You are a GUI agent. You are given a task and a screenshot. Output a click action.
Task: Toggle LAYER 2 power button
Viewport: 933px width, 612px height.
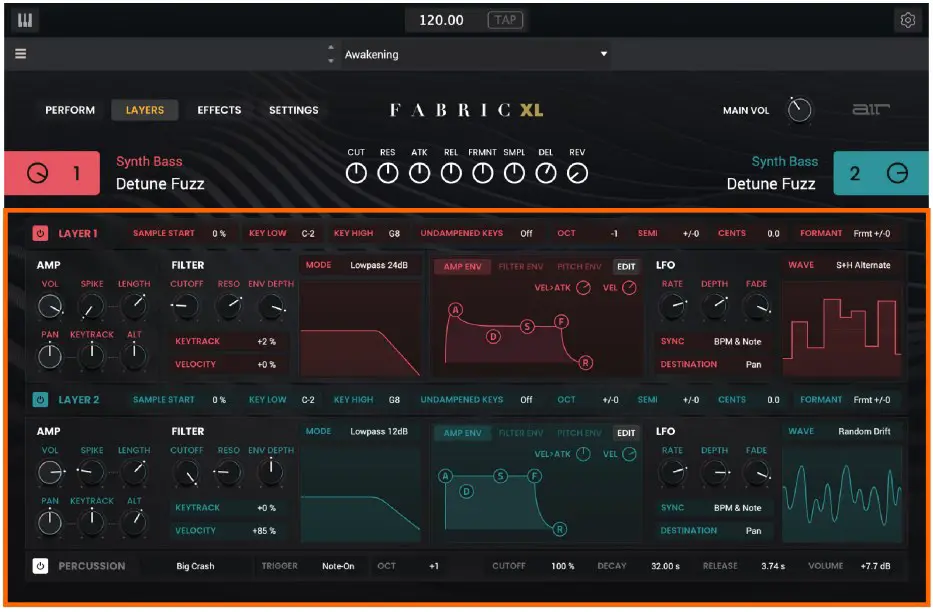click(x=40, y=400)
